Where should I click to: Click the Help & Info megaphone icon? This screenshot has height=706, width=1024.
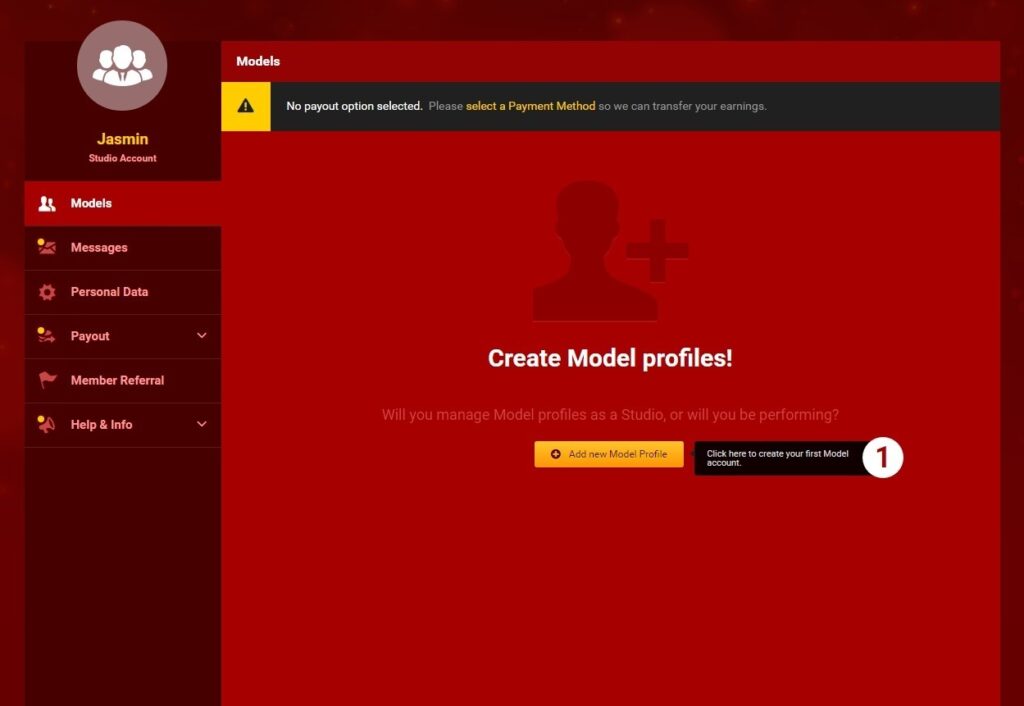[45, 424]
